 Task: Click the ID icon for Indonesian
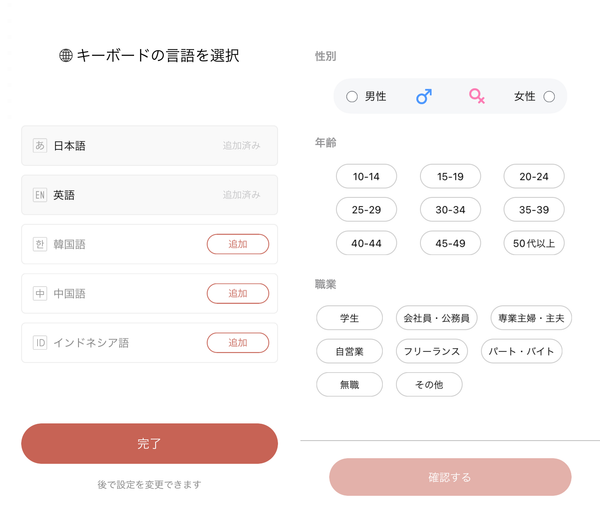tap(40, 342)
